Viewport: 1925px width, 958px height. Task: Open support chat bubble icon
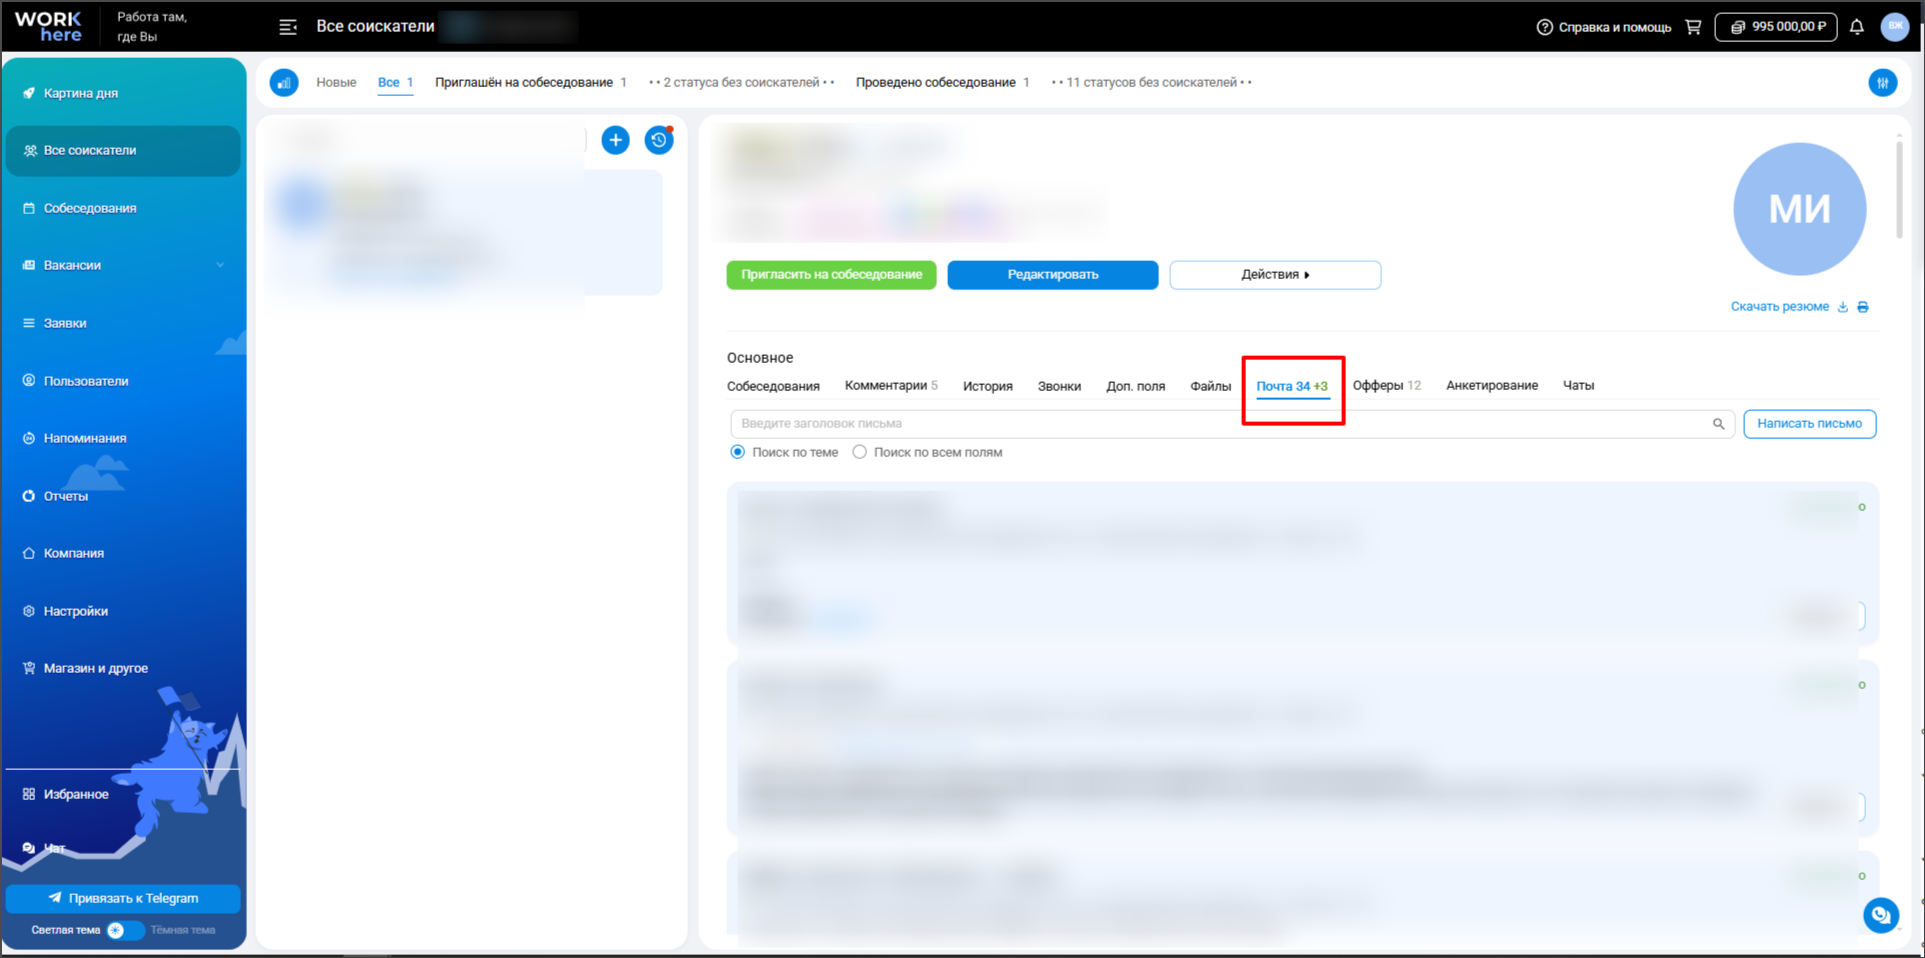pos(1881,914)
